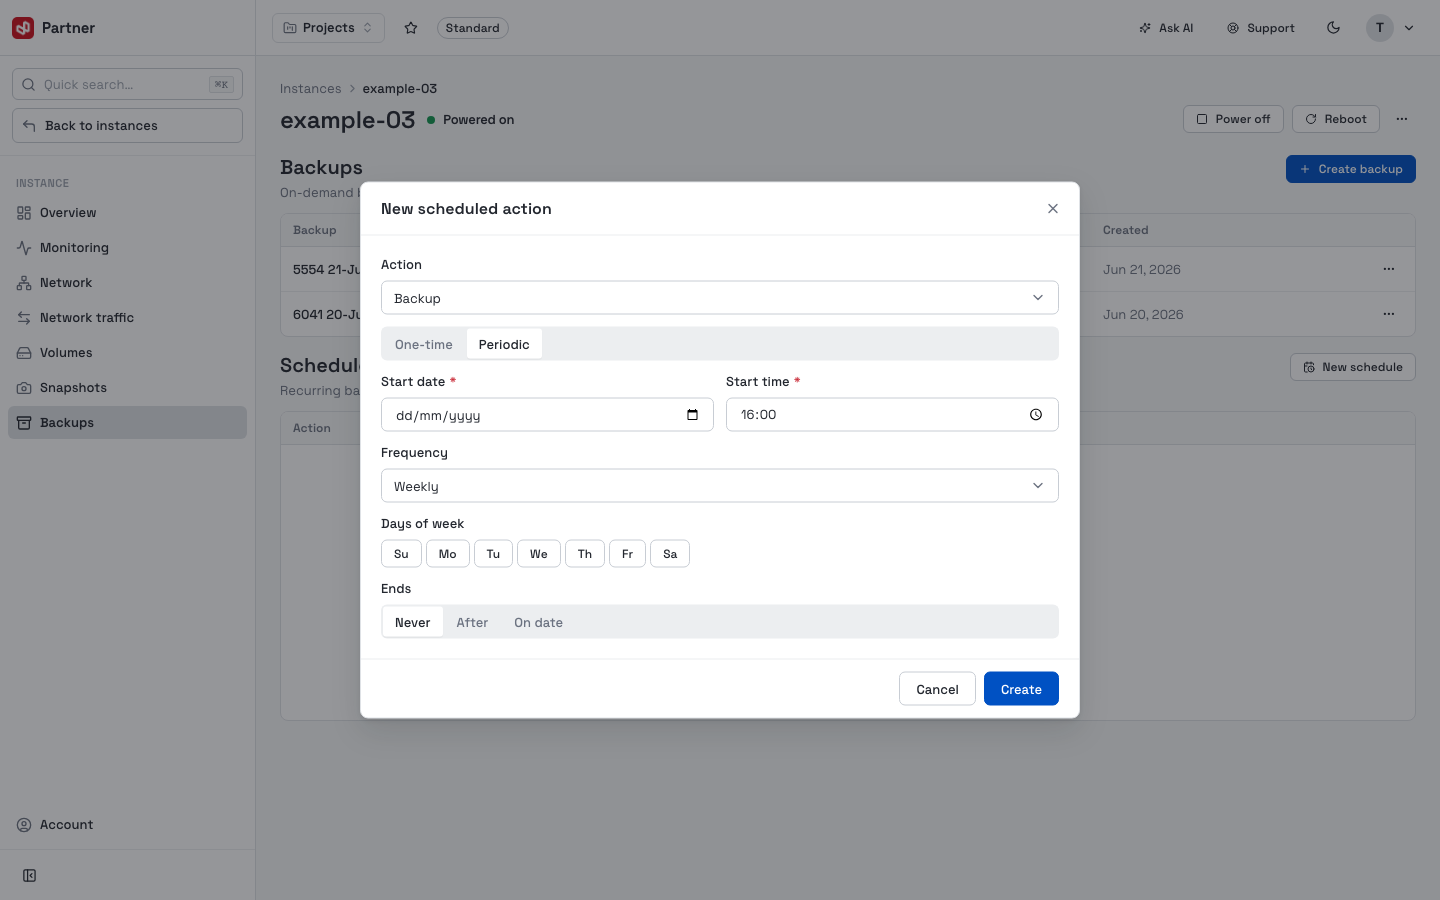Toggle Wednesday in Days of week
The height and width of the screenshot is (900, 1440).
[539, 554]
